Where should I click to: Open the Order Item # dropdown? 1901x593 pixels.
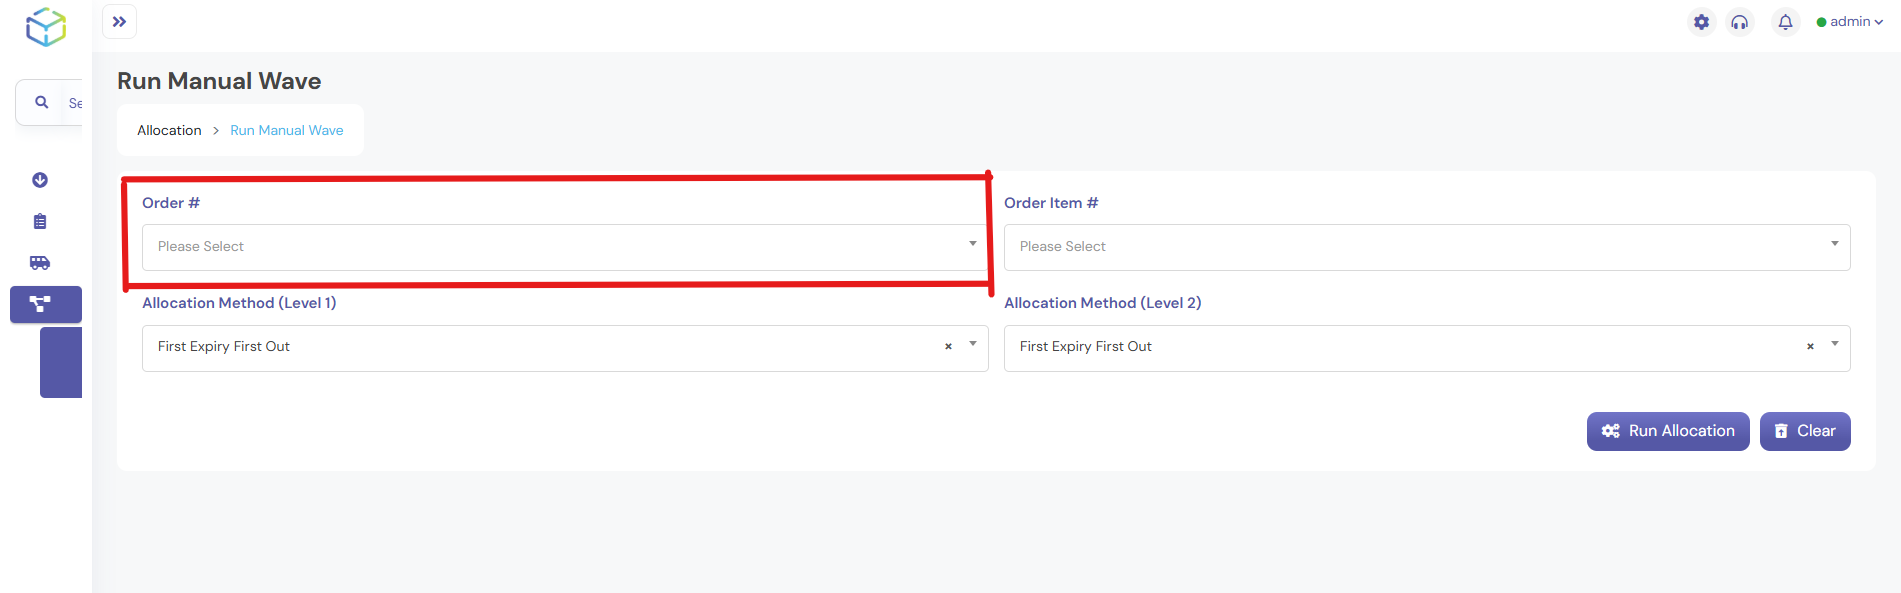(x=1426, y=246)
